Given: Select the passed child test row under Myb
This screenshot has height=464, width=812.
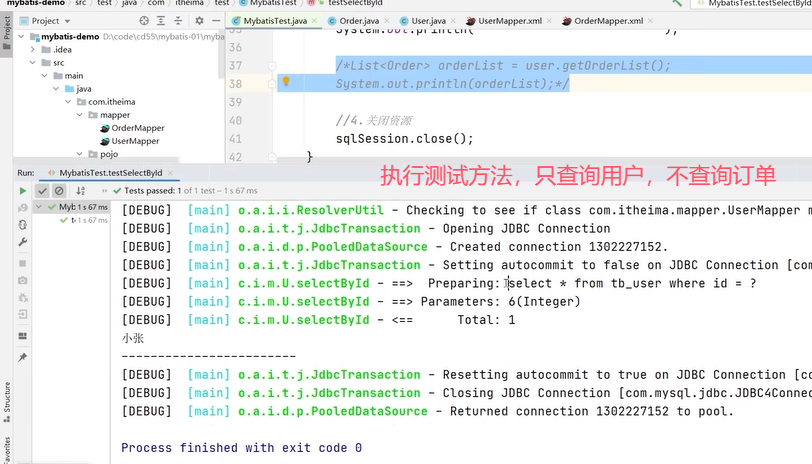Looking at the screenshot, I should (84, 220).
